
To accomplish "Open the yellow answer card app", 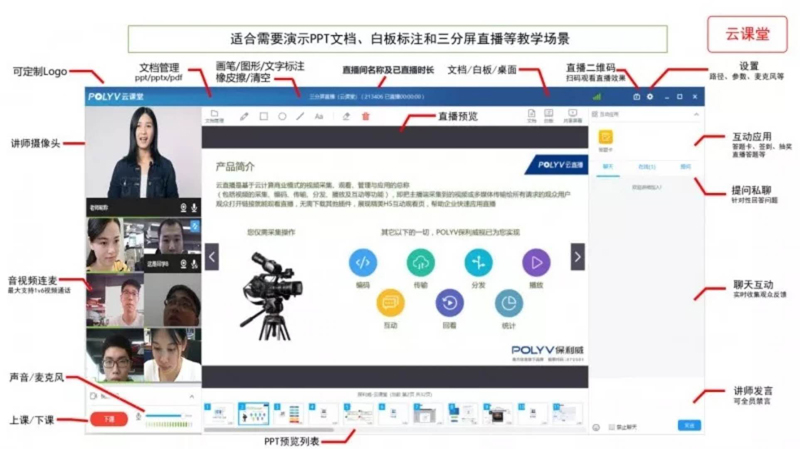I will pyautogui.click(x=605, y=137).
